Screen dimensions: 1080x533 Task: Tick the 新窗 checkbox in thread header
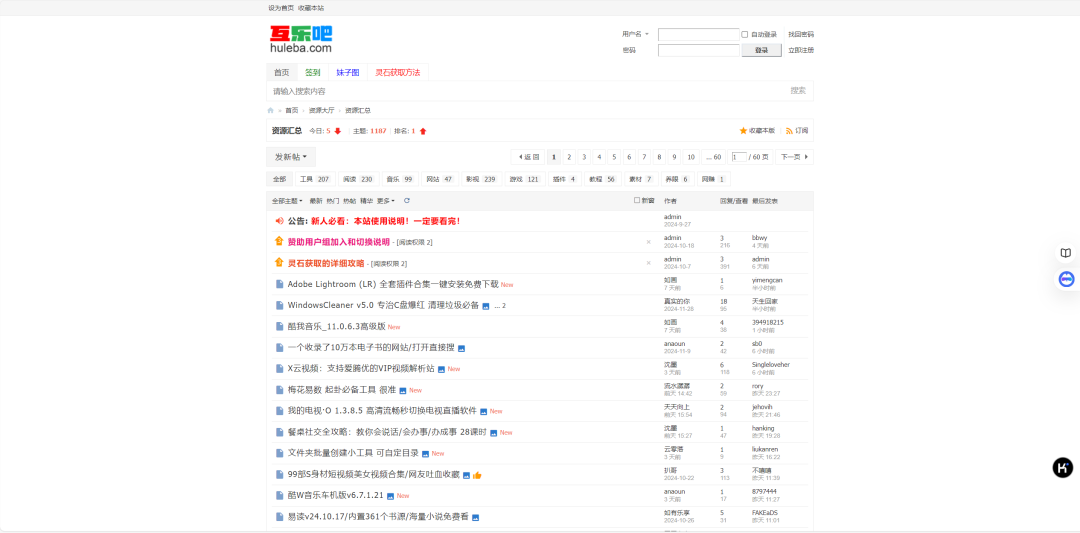pos(637,200)
